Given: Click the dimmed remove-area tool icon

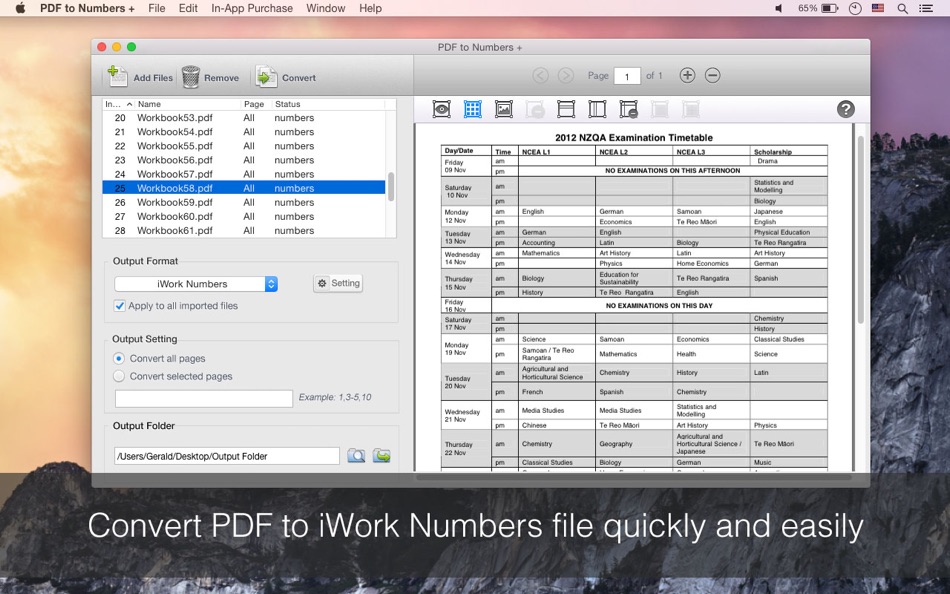Looking at the screenshot, I should [535, 109].
